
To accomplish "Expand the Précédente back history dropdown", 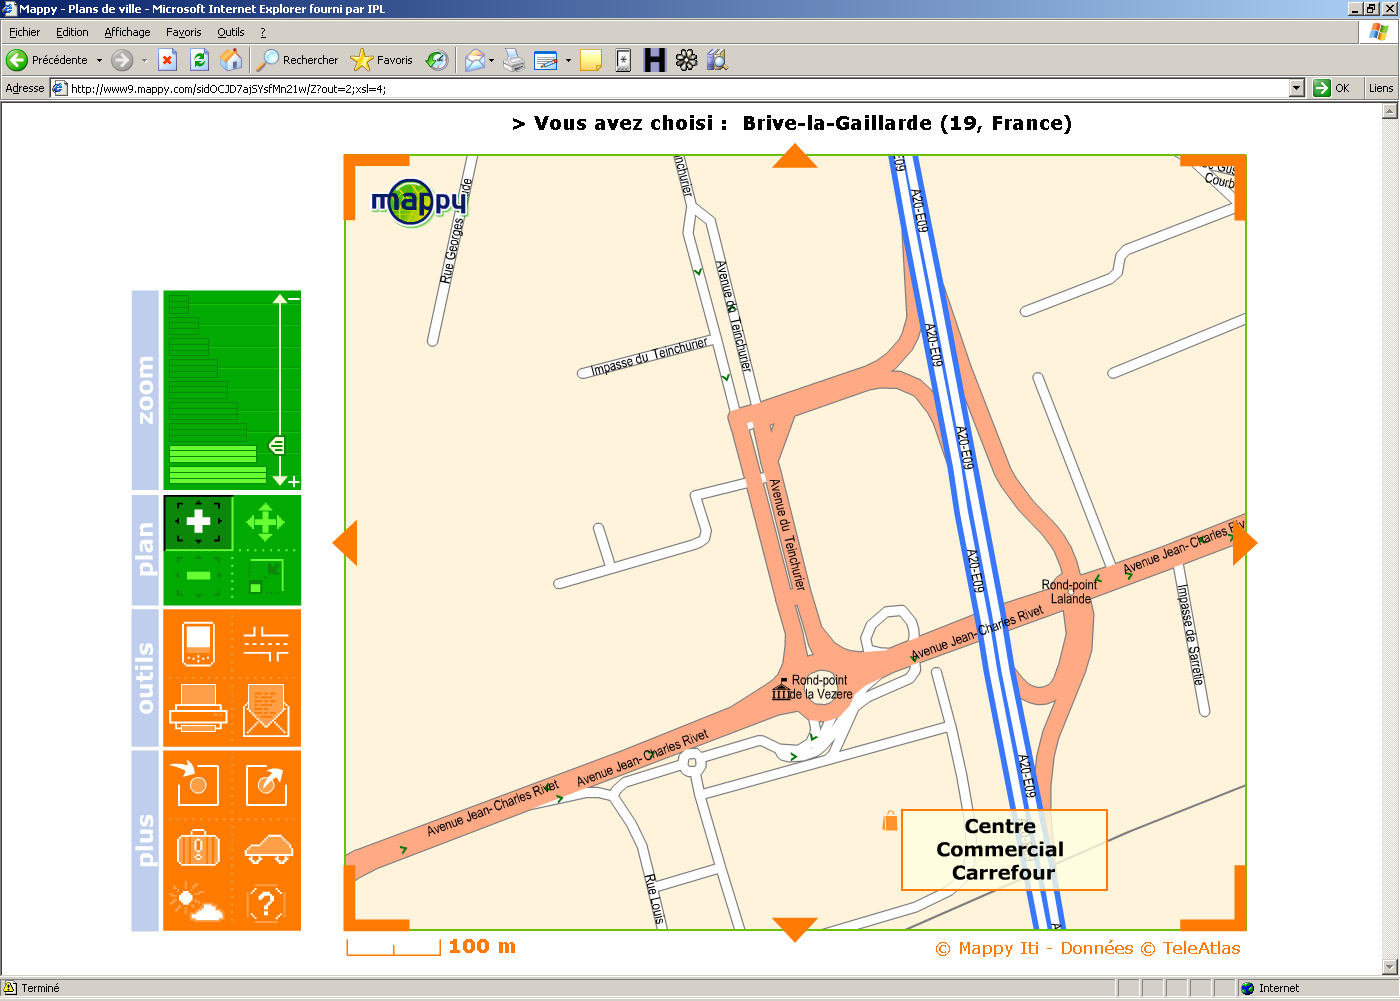I will (99, 60).
